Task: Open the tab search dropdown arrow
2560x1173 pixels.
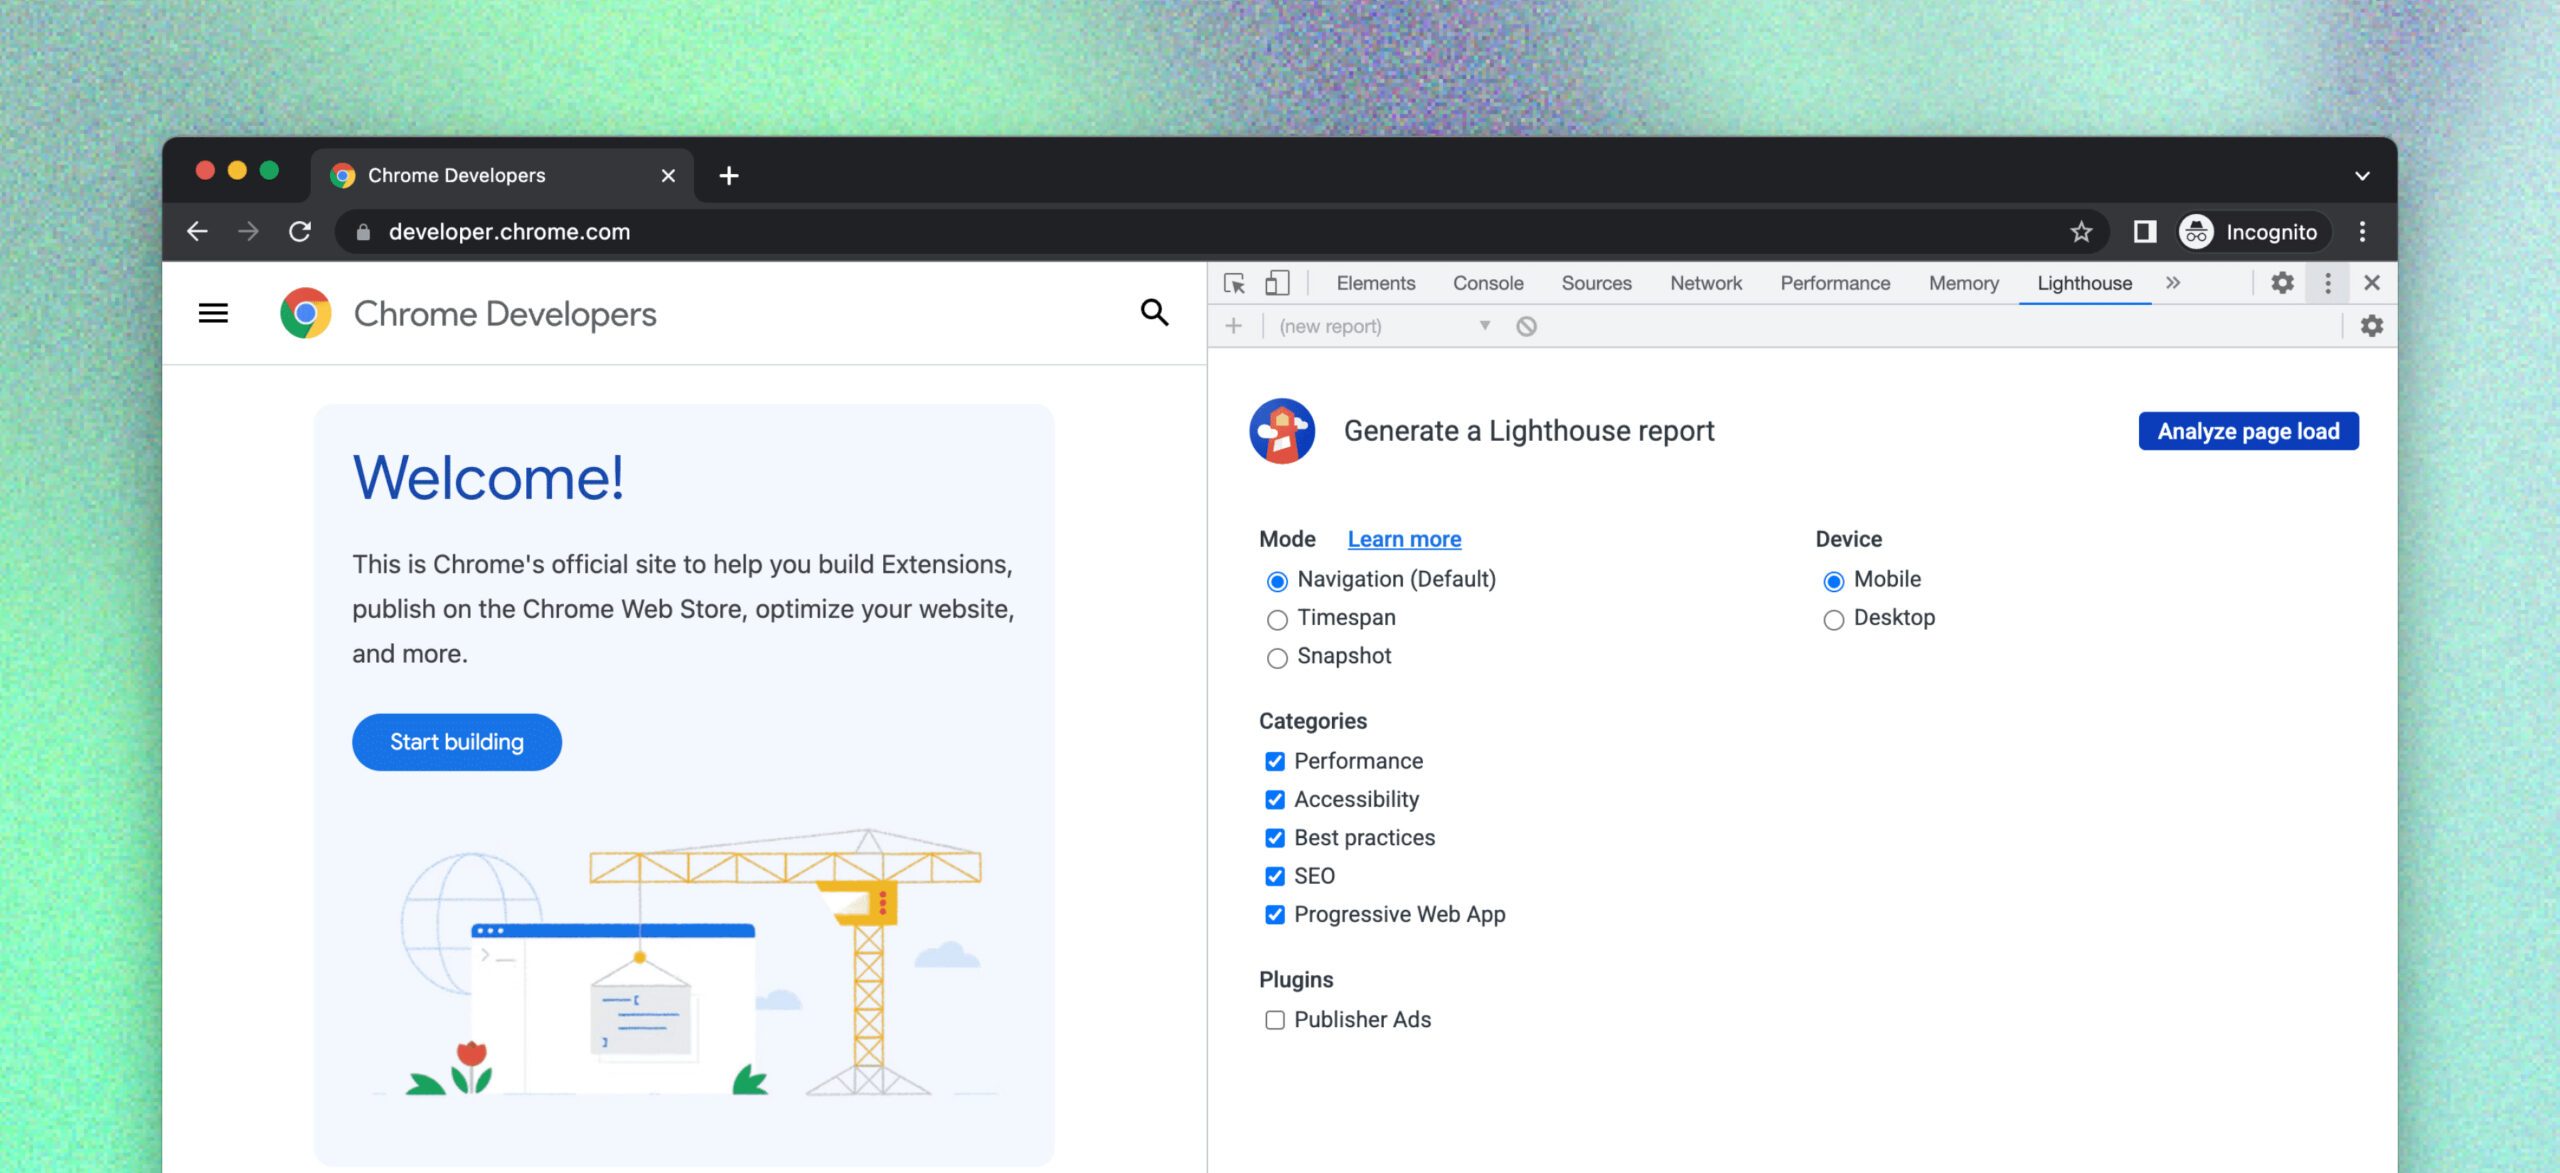Action: [x=2362, y=176]
